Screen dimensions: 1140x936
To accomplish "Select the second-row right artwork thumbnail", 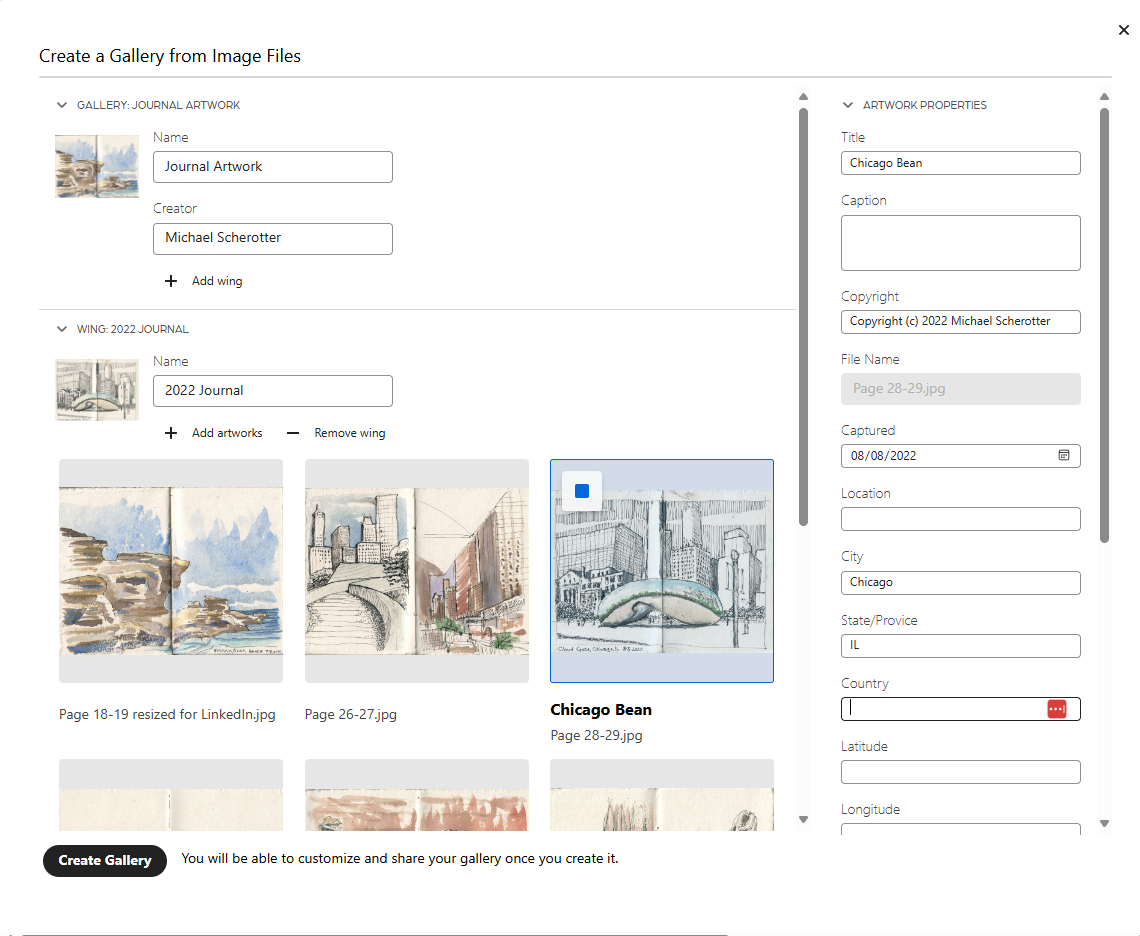I will pos(662,795).
